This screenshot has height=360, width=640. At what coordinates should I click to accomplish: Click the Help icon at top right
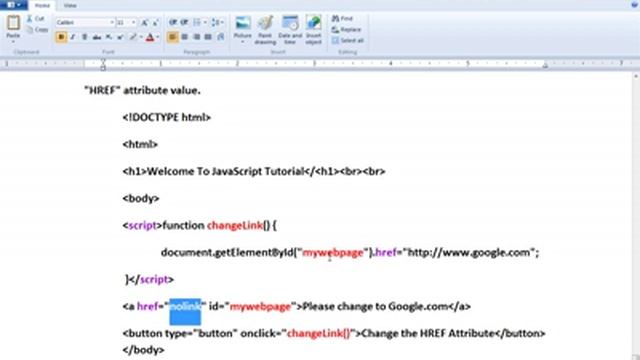pos(635,4)
